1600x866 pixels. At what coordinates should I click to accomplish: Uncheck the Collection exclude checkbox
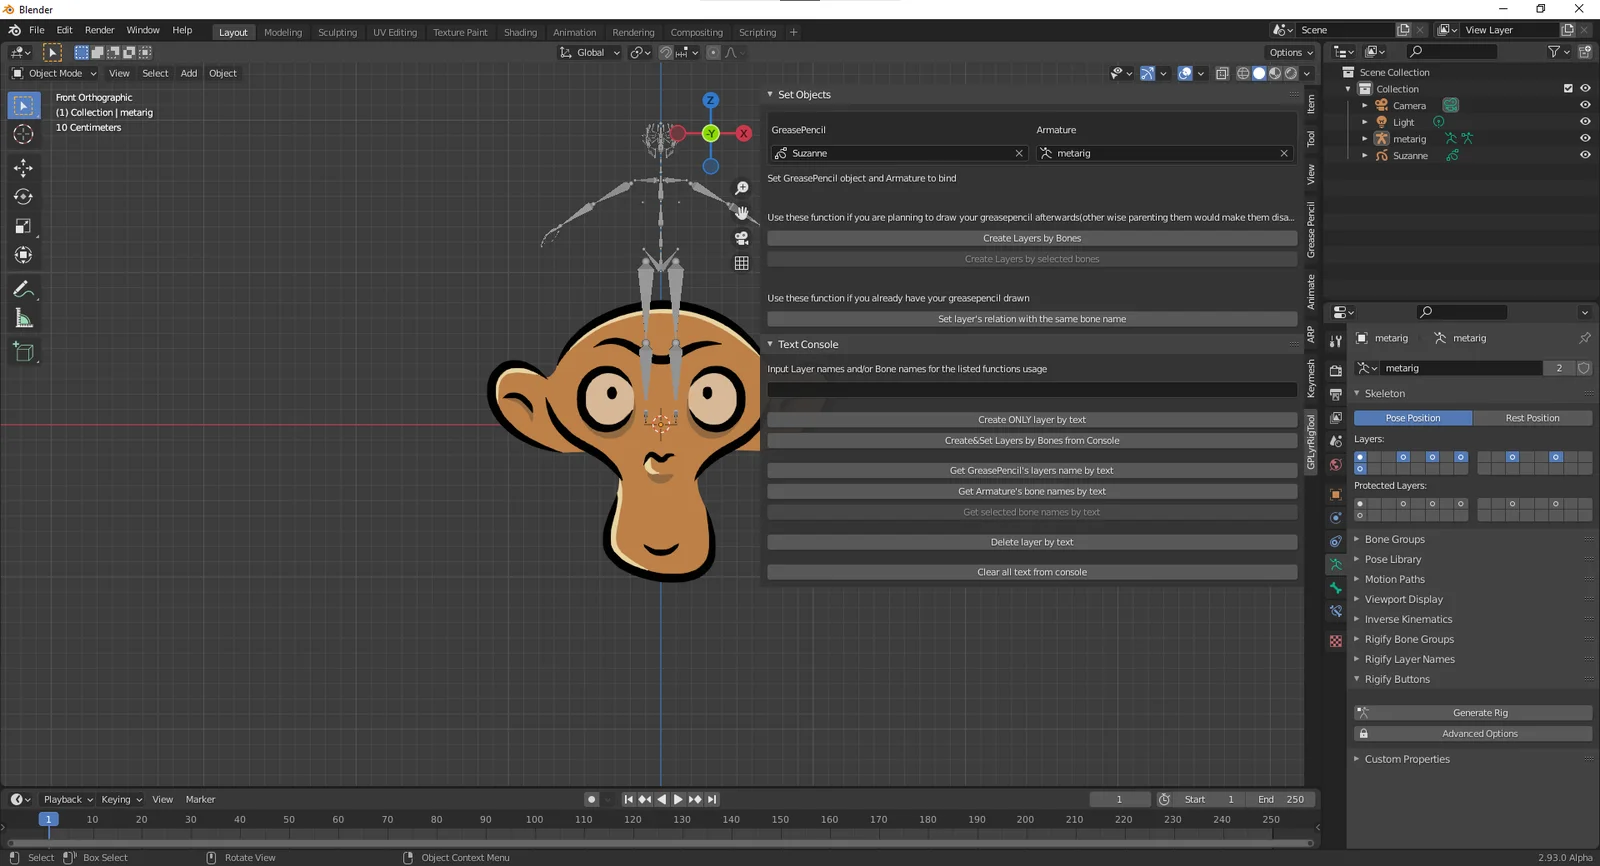point(1568,89)
